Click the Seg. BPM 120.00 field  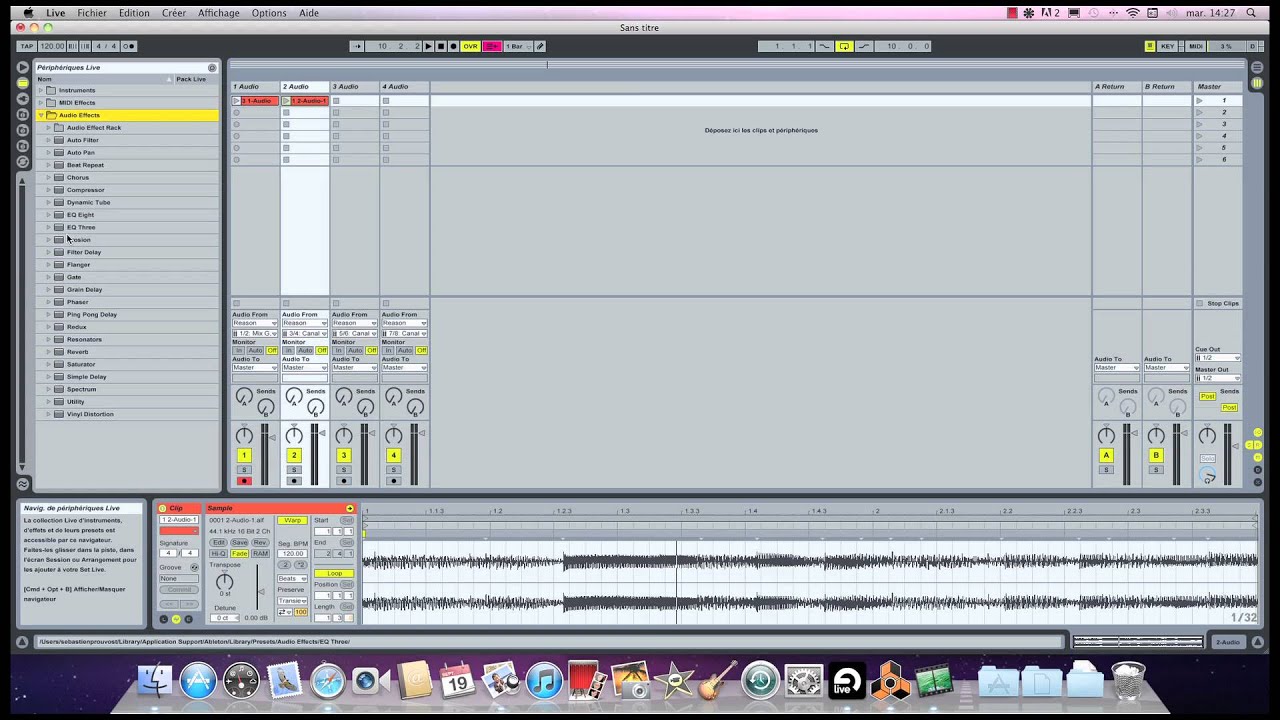292,553
